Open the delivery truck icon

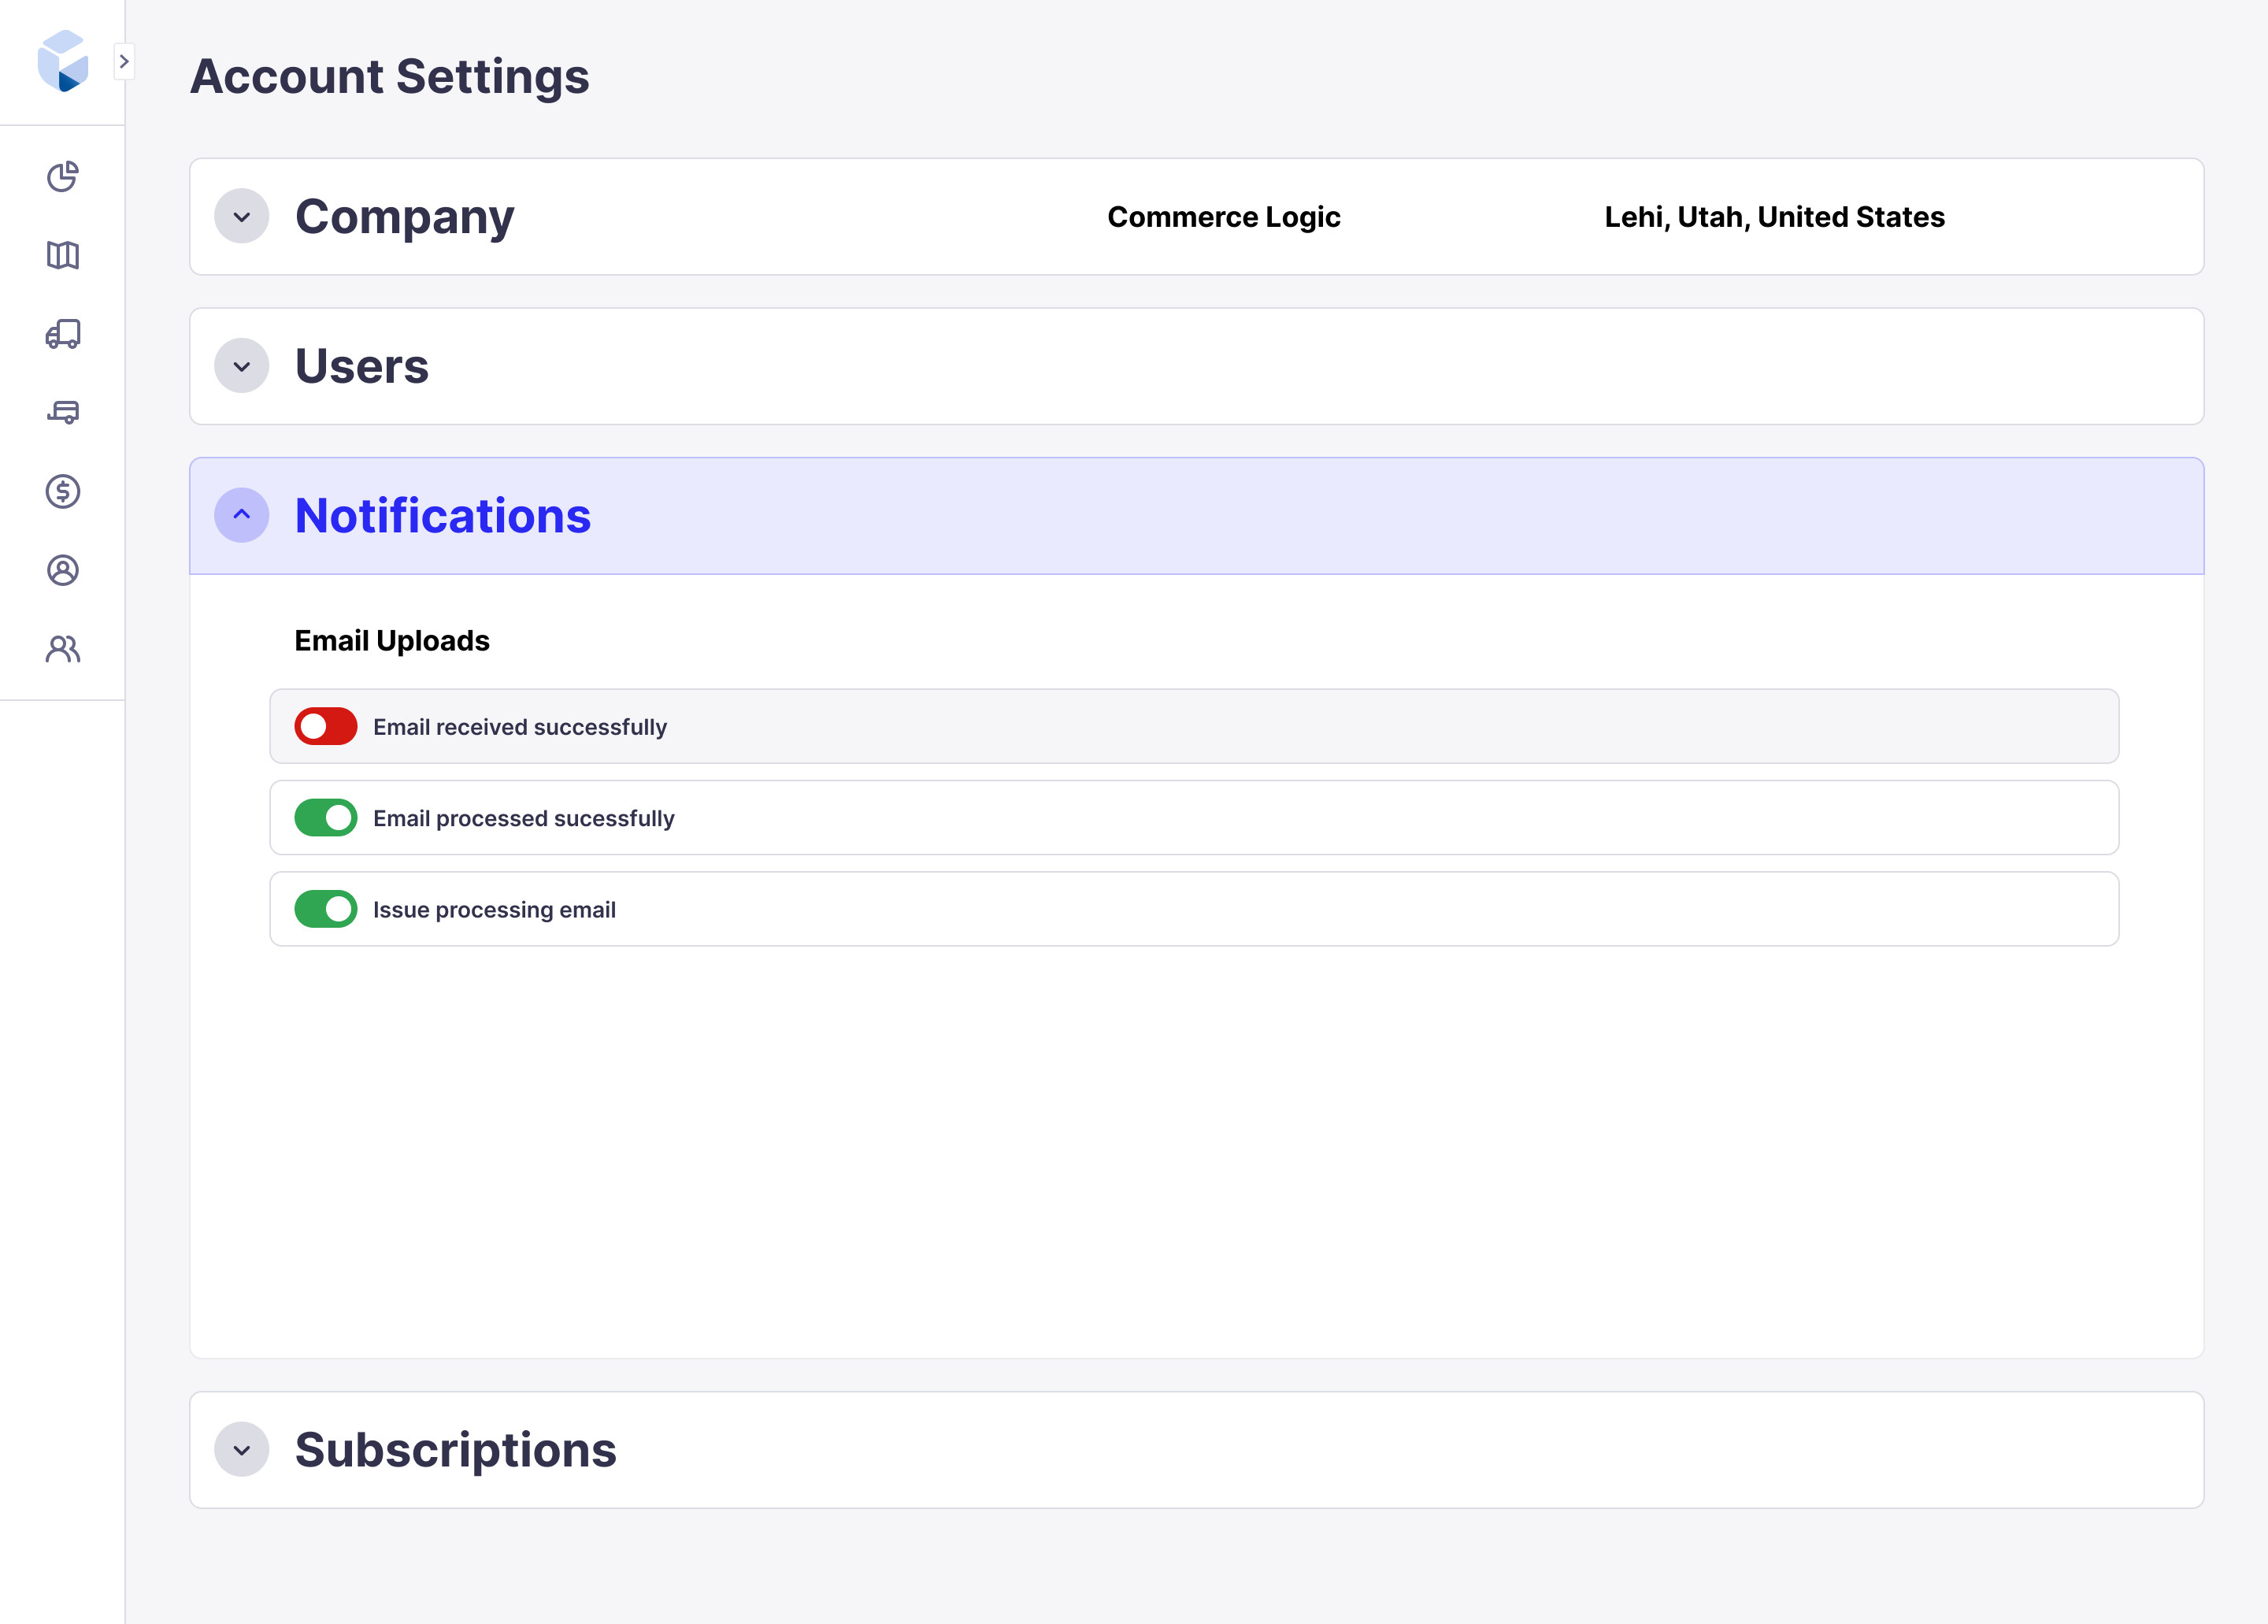point(63,335)
